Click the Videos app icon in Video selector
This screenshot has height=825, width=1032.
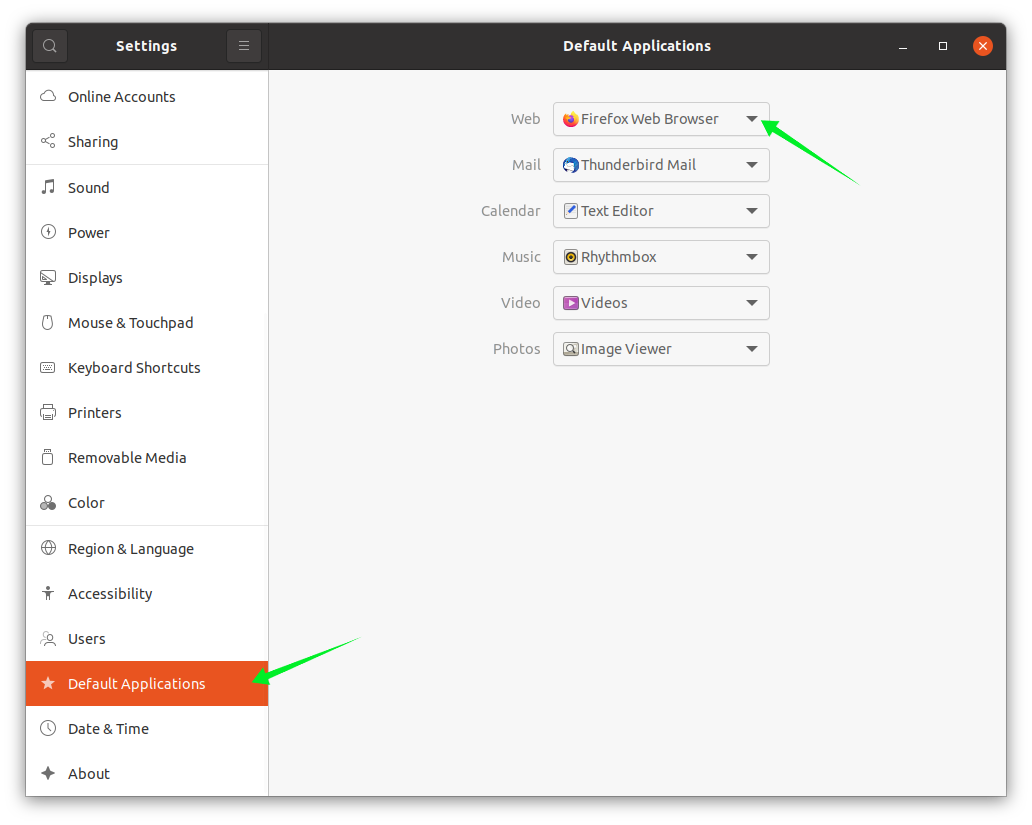point(571,303)
